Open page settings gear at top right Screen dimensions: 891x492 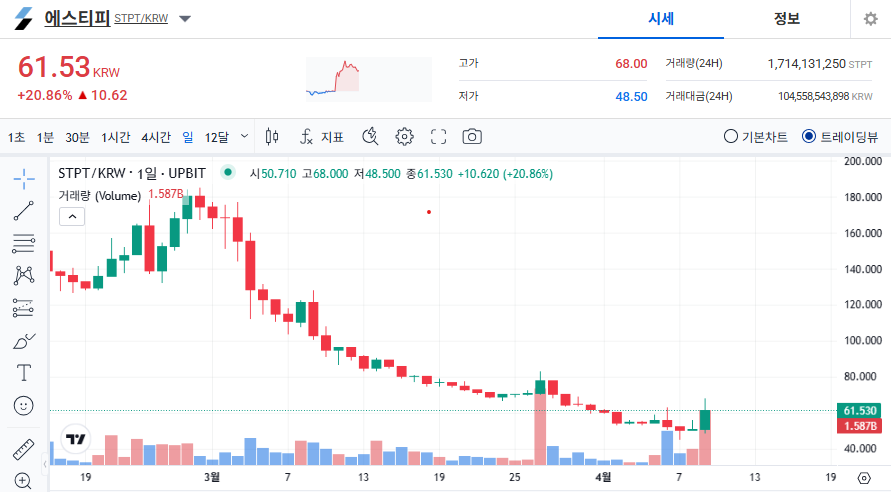(x=871, y=19)
